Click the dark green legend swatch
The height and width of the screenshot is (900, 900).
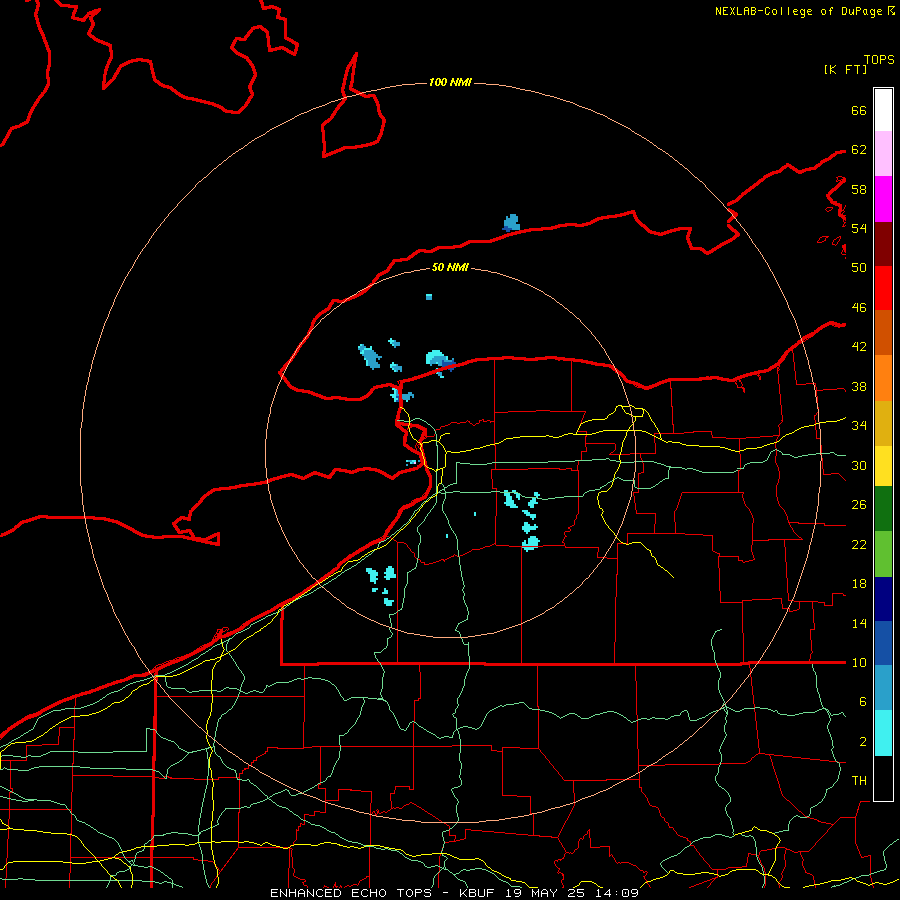[883, 509]
